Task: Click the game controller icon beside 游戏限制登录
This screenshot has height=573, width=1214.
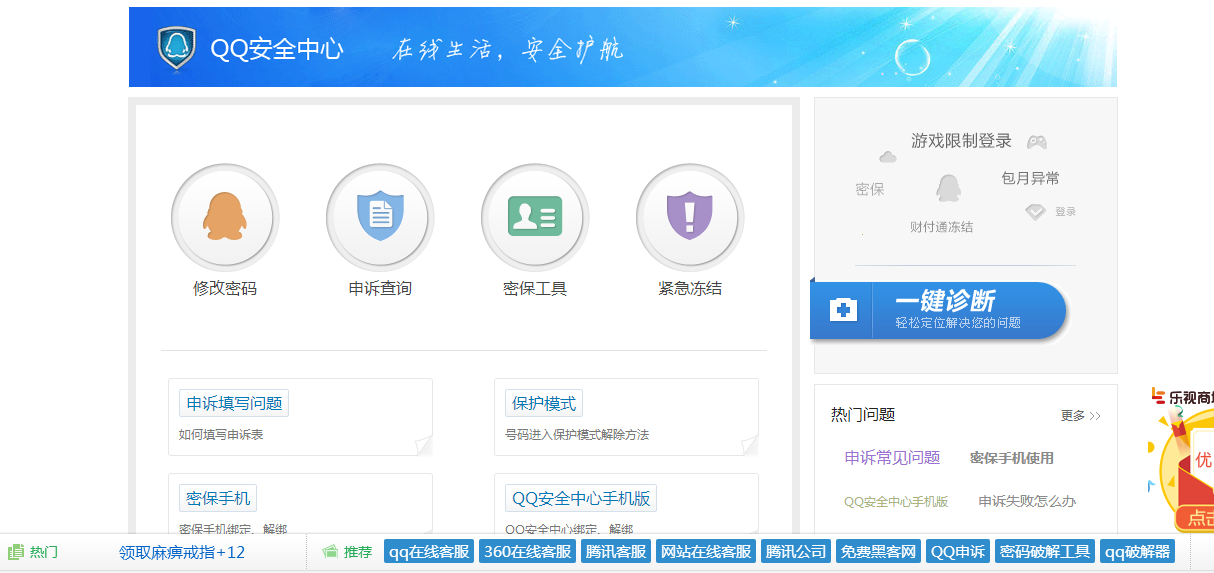Action: pos(1037,142)
